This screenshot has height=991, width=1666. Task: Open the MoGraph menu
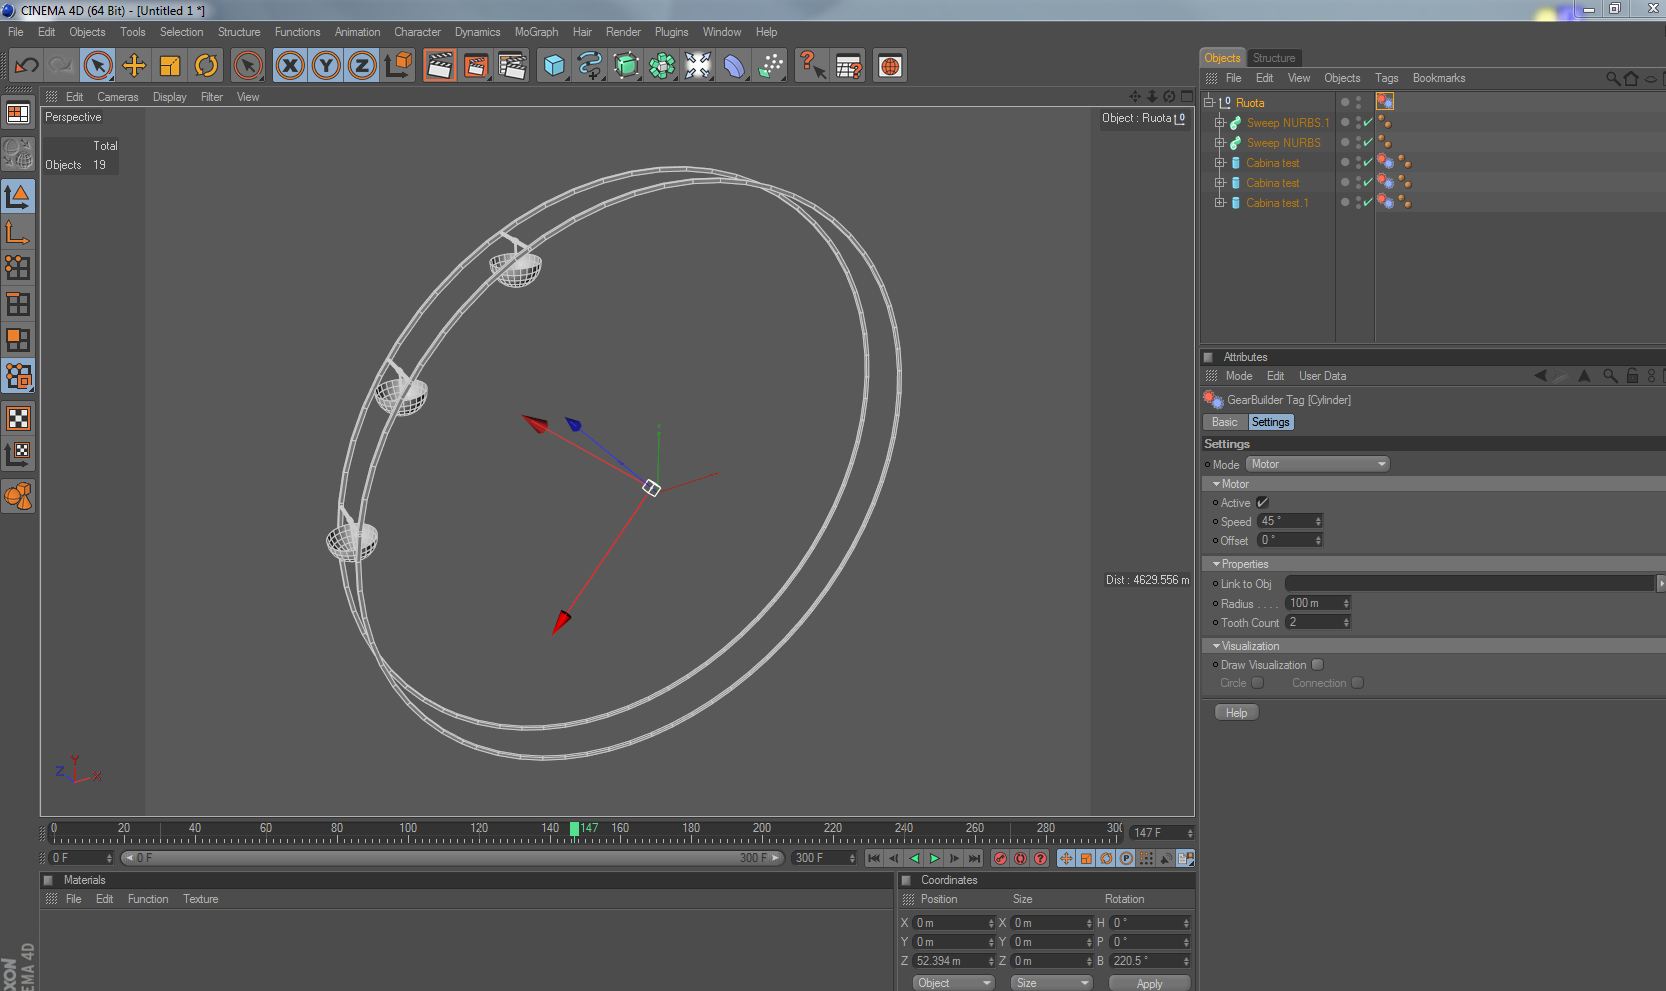536,32
